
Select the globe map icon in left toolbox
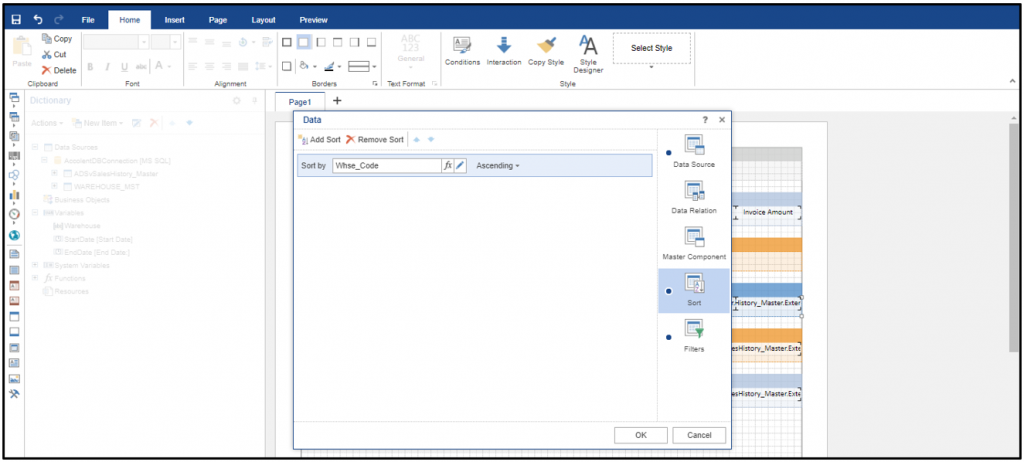click(x=14, y=235)
